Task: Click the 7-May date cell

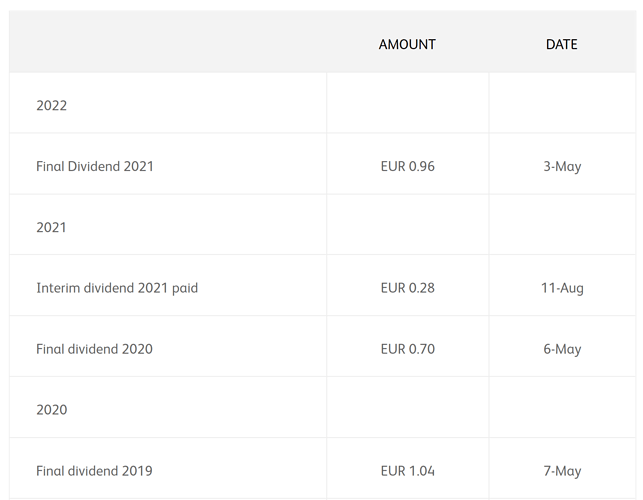Action: coord(562,471)
